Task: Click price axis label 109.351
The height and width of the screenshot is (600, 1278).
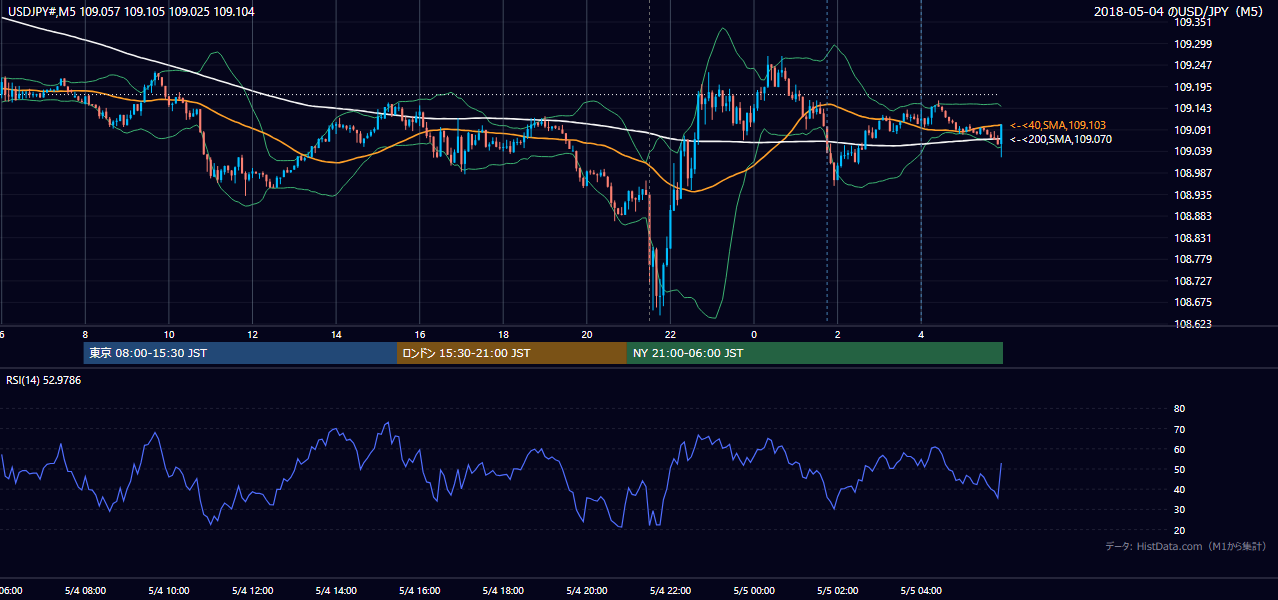Action: point(1195,22)
